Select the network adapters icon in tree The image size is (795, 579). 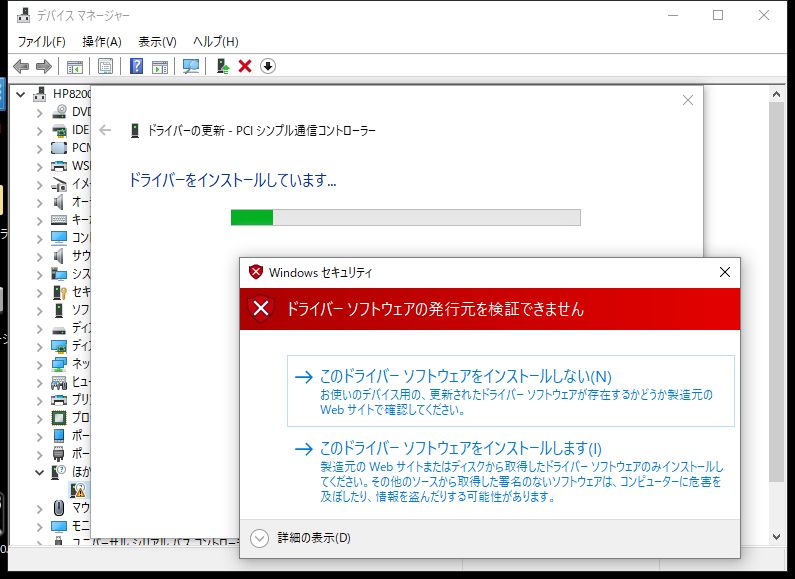[x=59, y=364]
